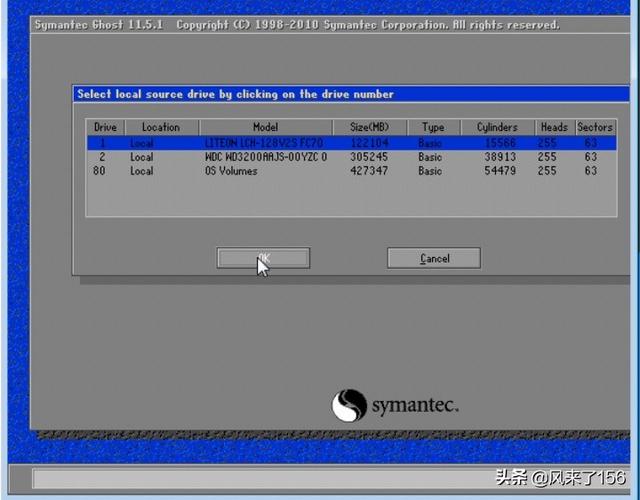The height and width of the screenshot is (500, 640).
Task: Click Local location in drive 80 row
Action: click(x=142, y=171)
